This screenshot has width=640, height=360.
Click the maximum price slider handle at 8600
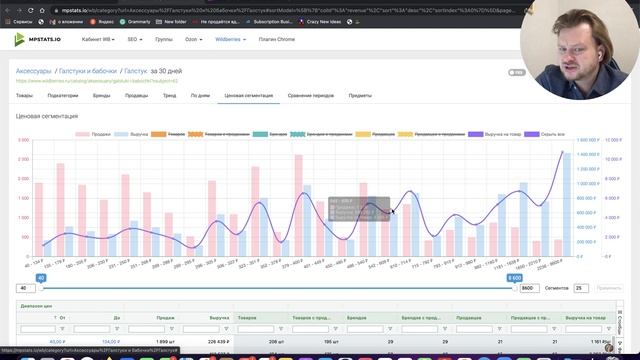[514, 288]
